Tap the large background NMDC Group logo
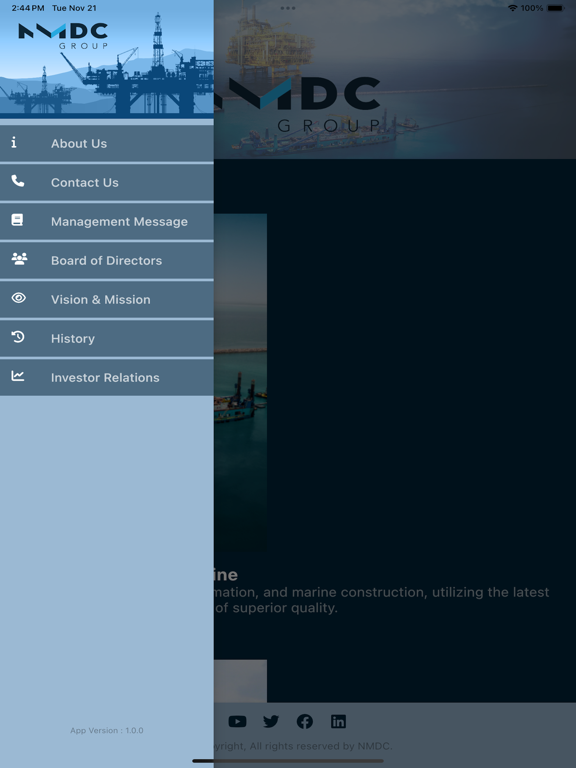Screen dimensions: 576x768 [299, 103]
